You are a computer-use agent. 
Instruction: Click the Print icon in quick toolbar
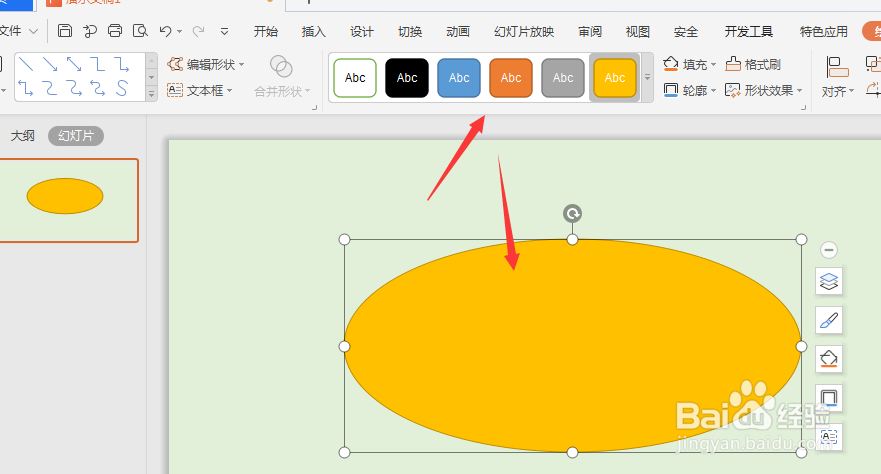click(115, 31)
